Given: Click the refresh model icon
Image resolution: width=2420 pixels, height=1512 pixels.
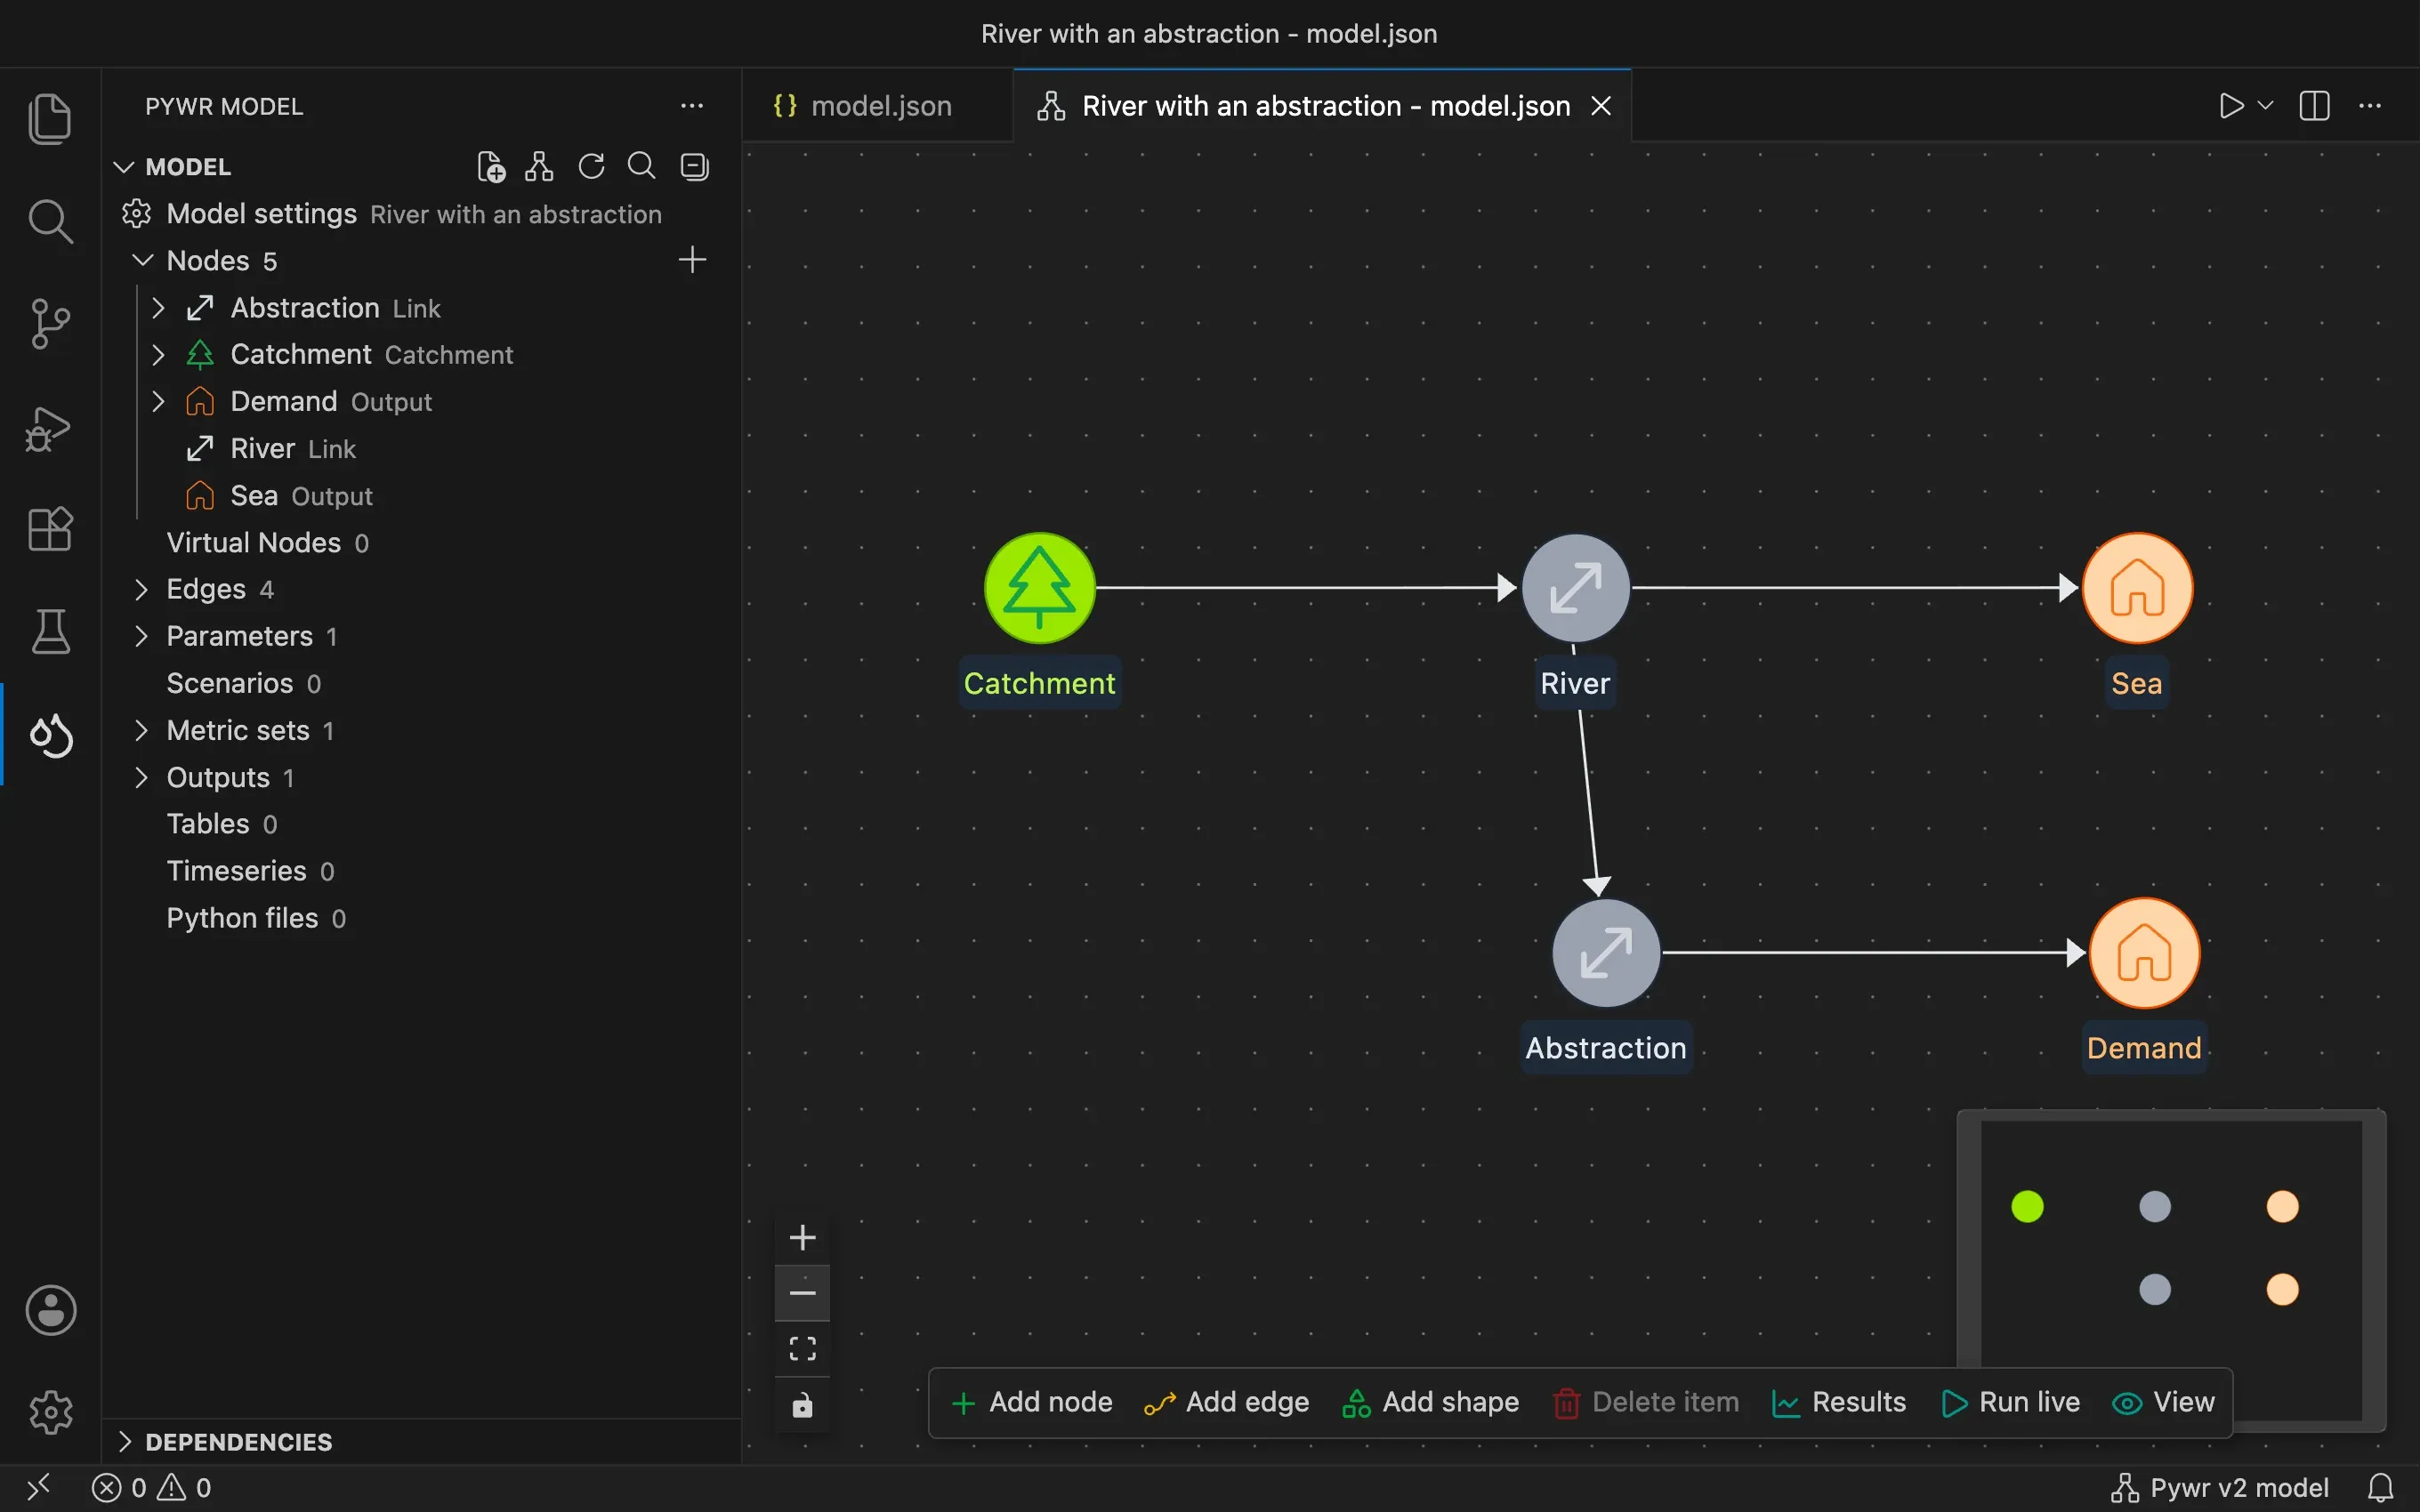Looking at the screenshot, I should (x=591, y=166).
